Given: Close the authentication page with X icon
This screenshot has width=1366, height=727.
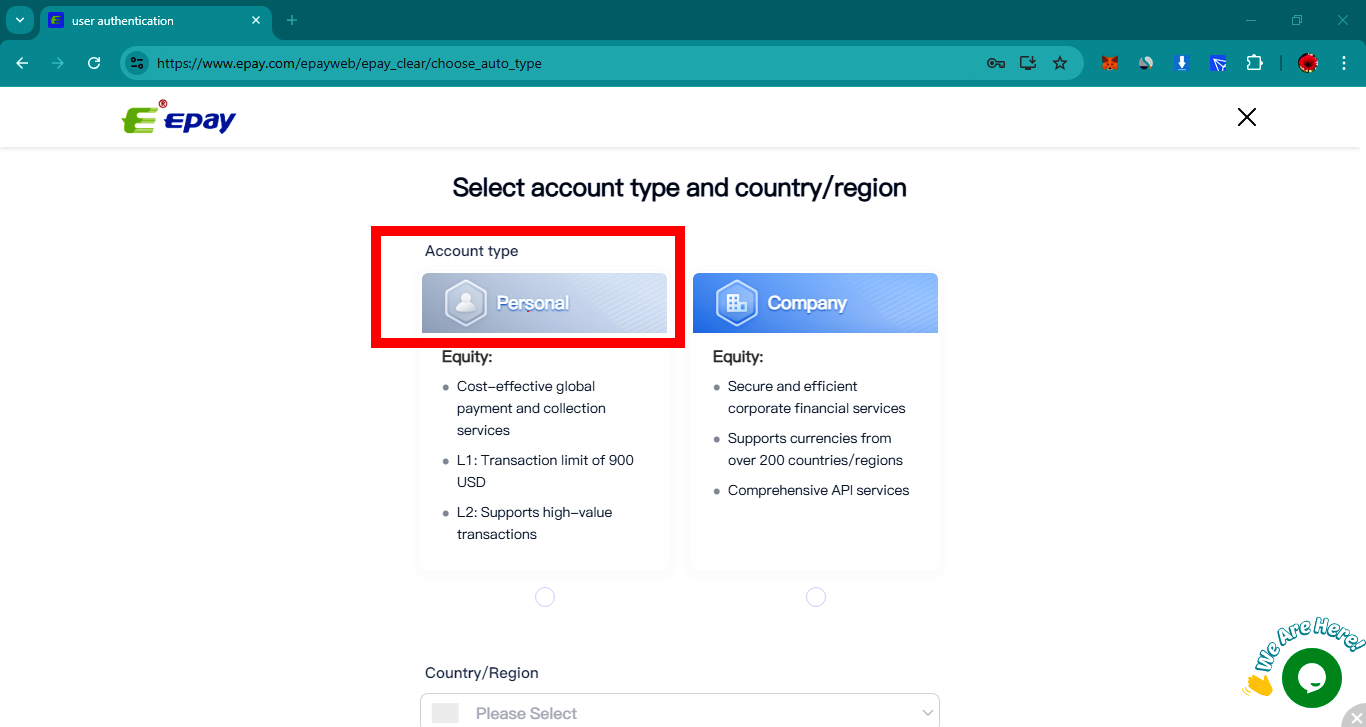Looking at the screenshot, I should coord(1246,117).
